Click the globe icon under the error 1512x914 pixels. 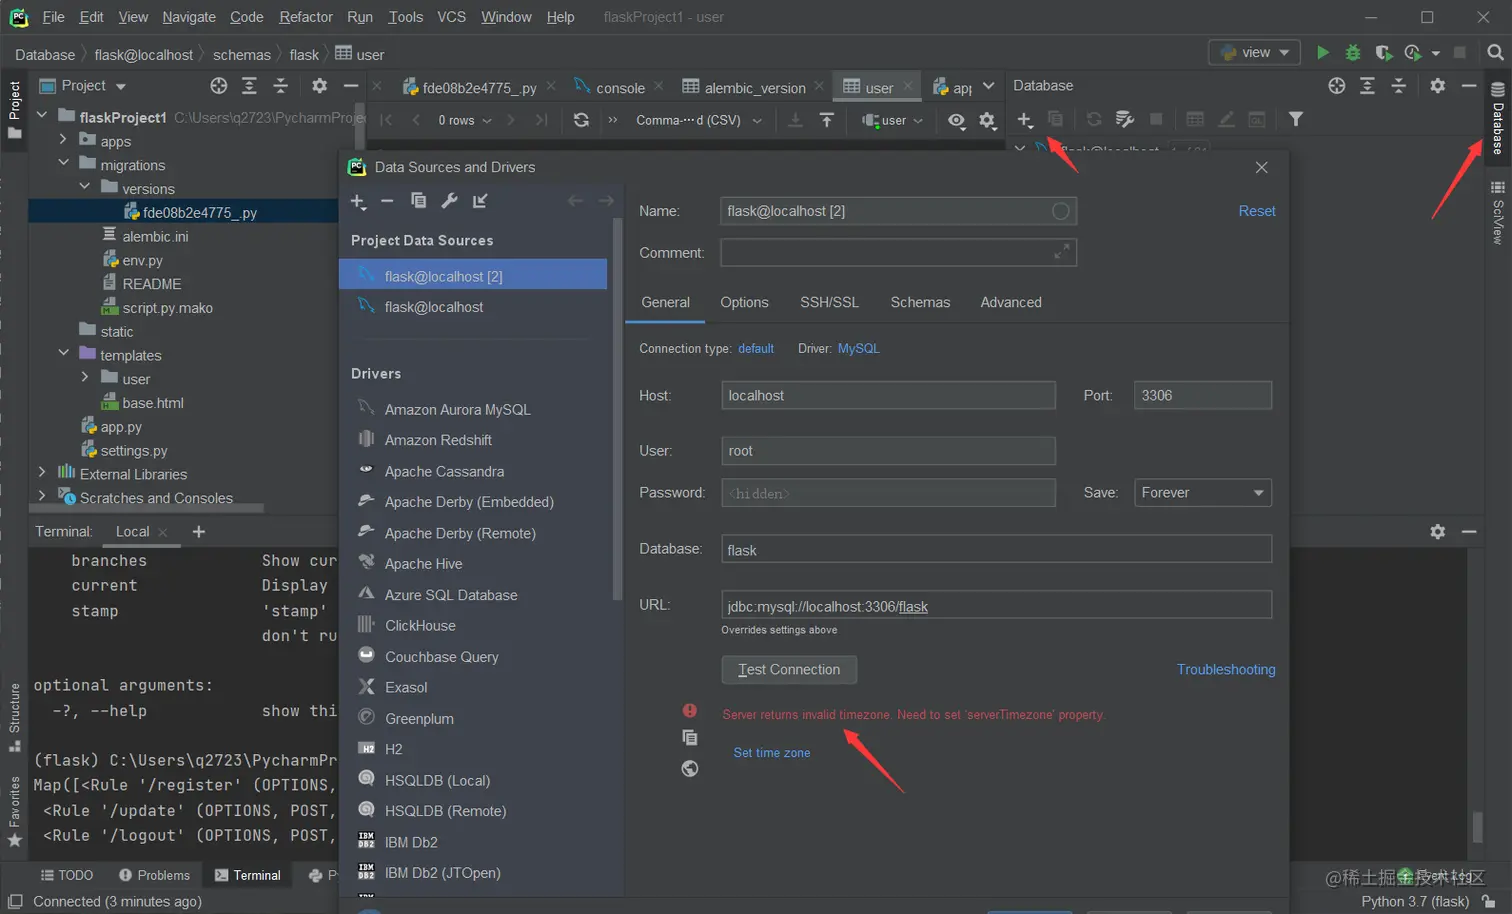coord(689,768)
